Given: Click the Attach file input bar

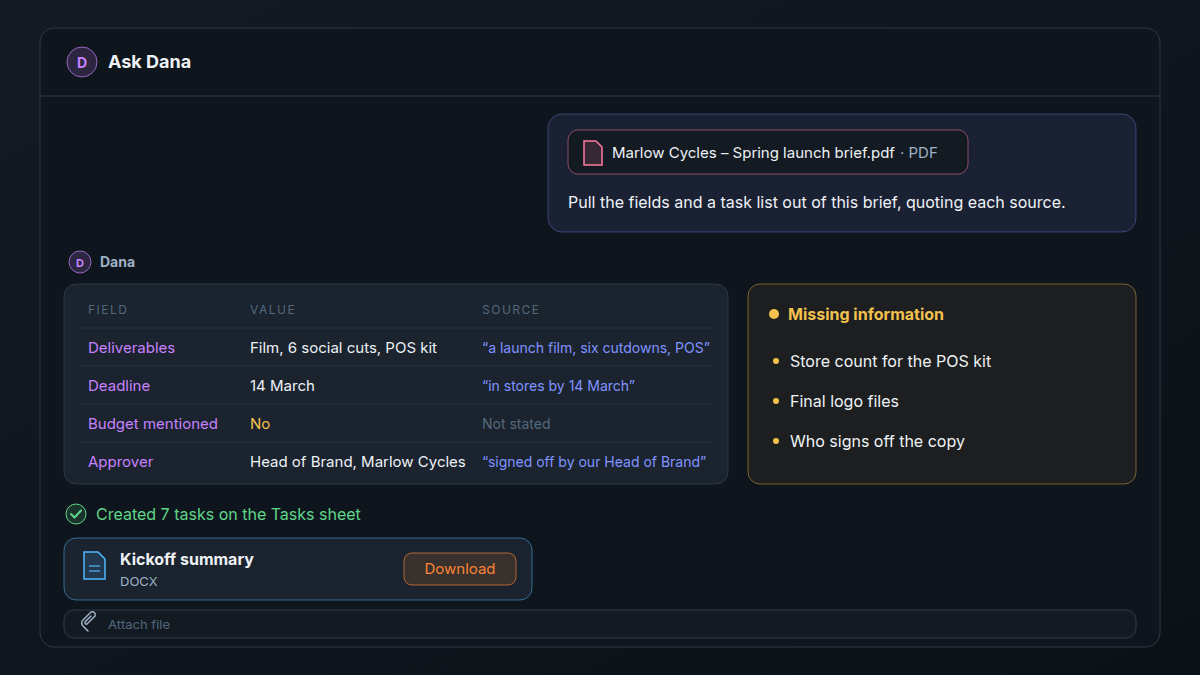Looking at the screenshot, I should coord(600,624).
